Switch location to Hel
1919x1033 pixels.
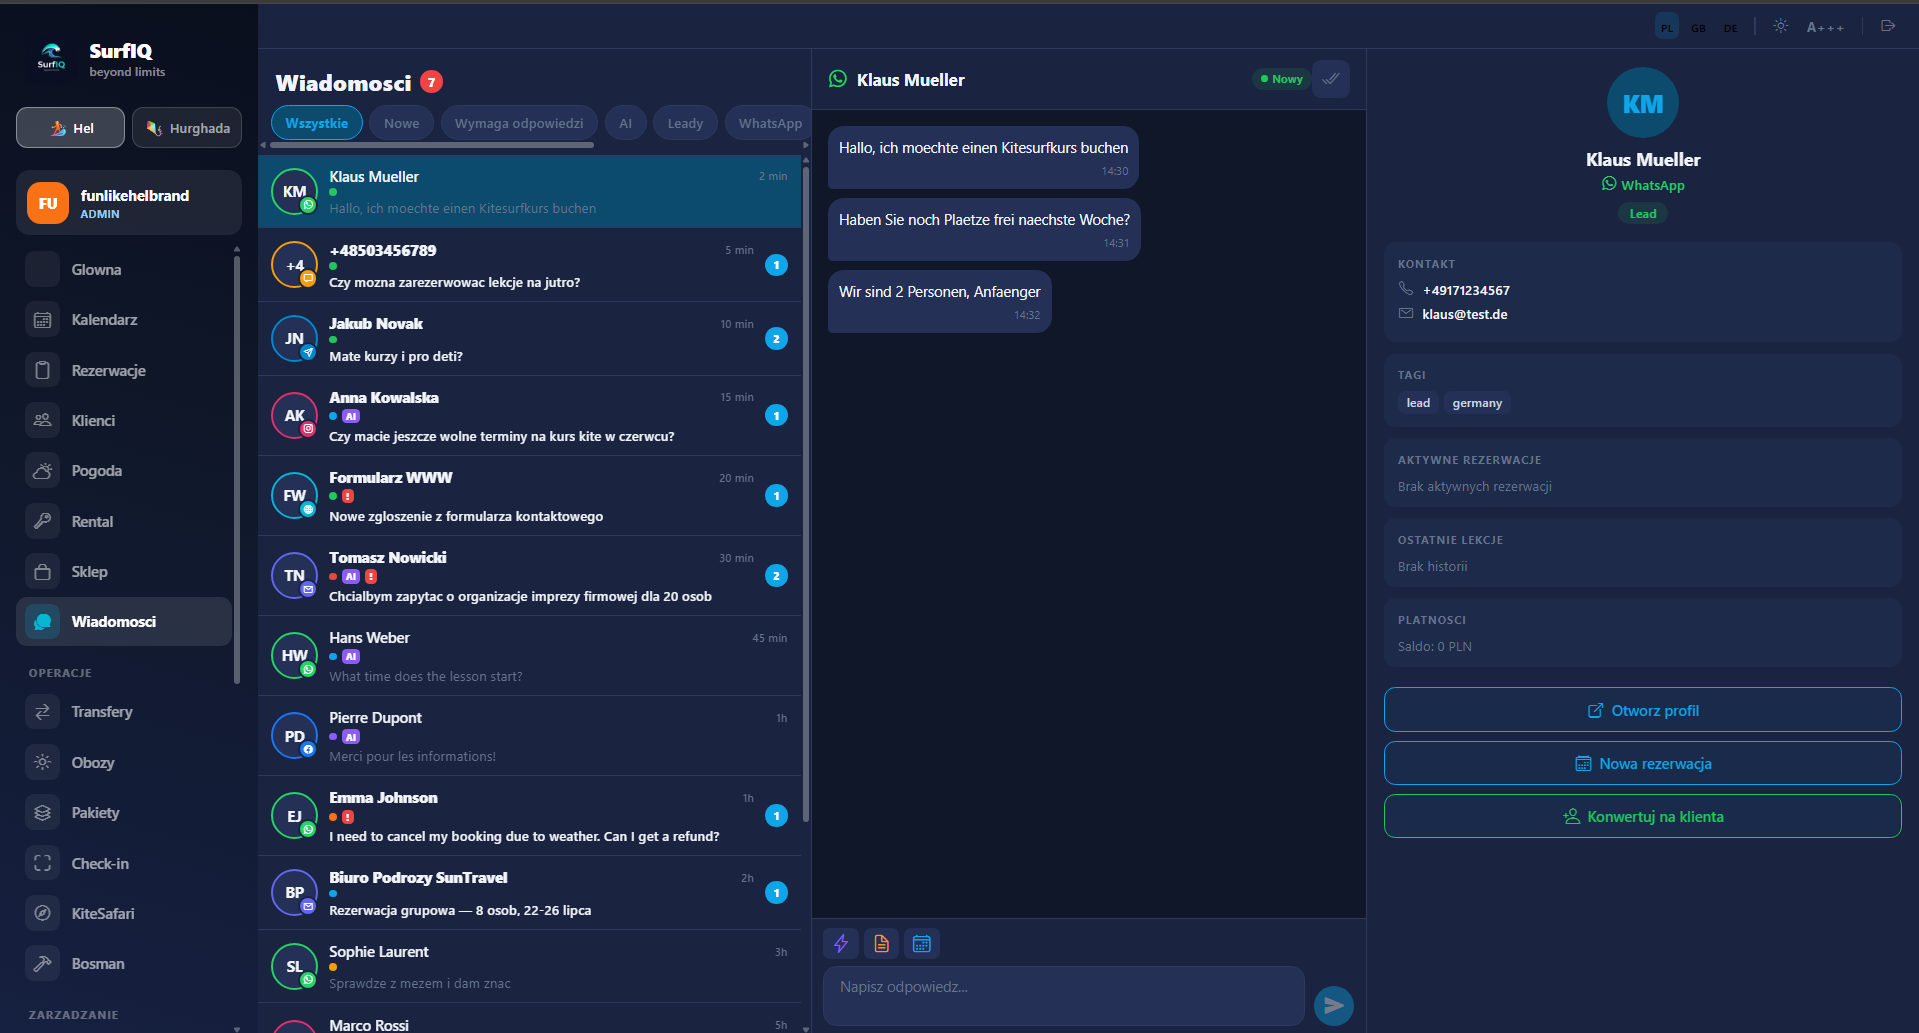pyautogui.click(x=70, y=128)
